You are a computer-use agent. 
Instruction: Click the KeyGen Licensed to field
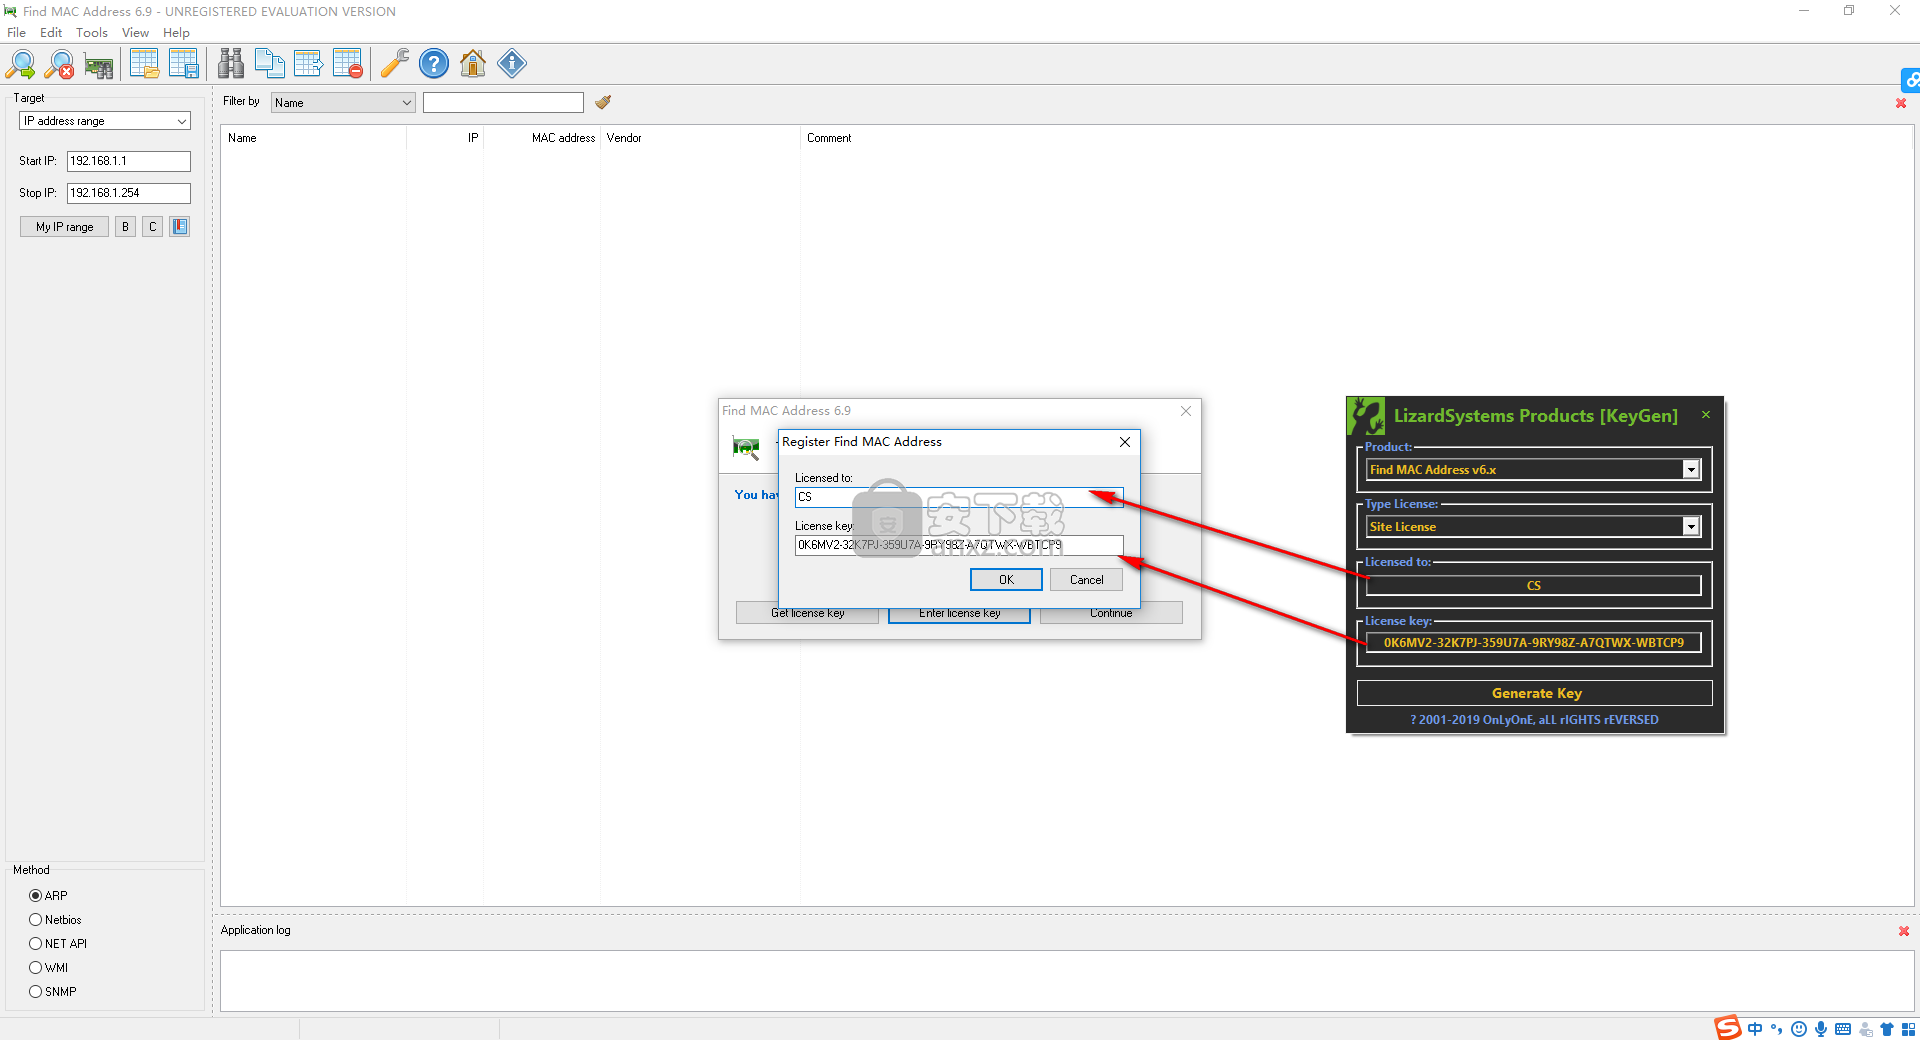(x=1534, y=586)
